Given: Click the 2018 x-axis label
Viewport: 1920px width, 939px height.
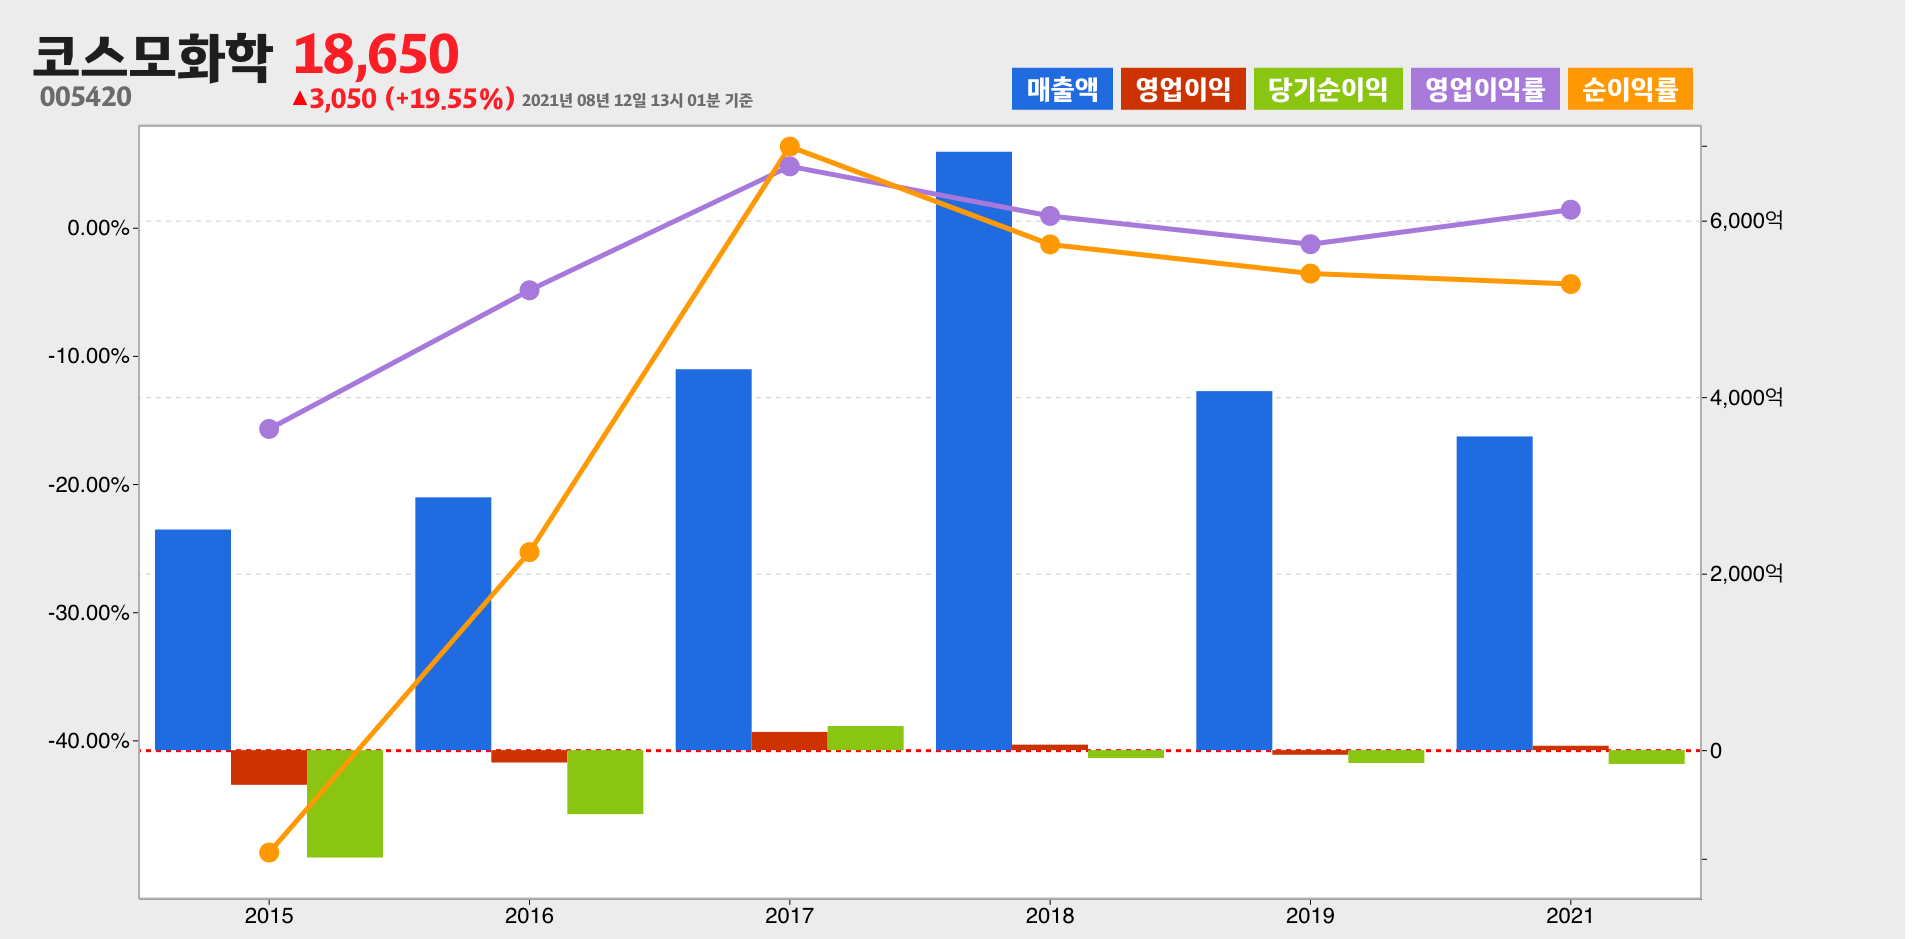Looking at the screenshot, I should tap(1050, 915).
